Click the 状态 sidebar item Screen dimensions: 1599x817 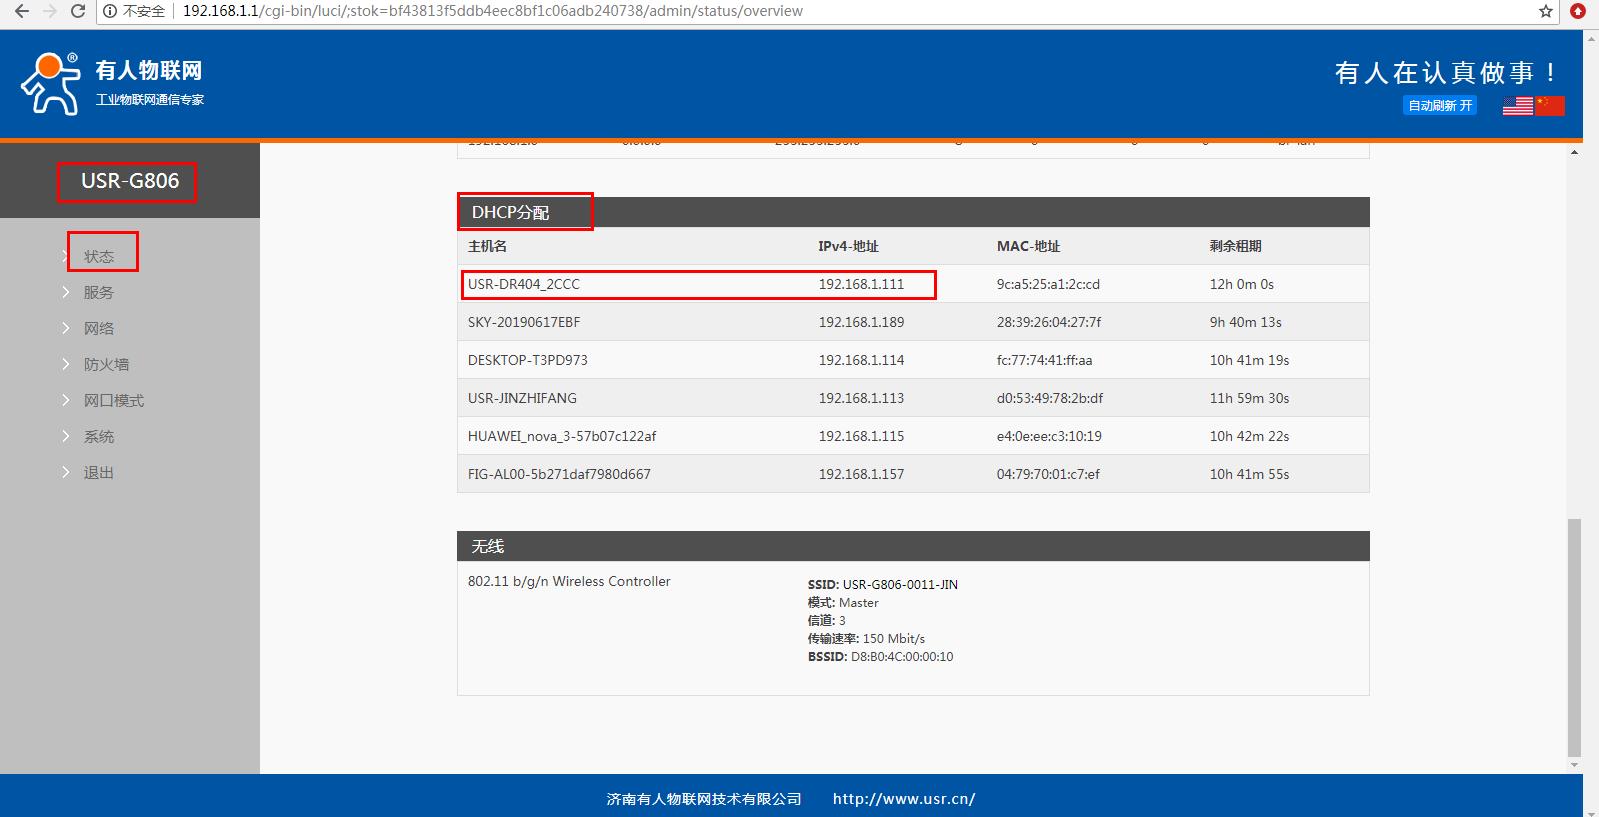(98, 256)
